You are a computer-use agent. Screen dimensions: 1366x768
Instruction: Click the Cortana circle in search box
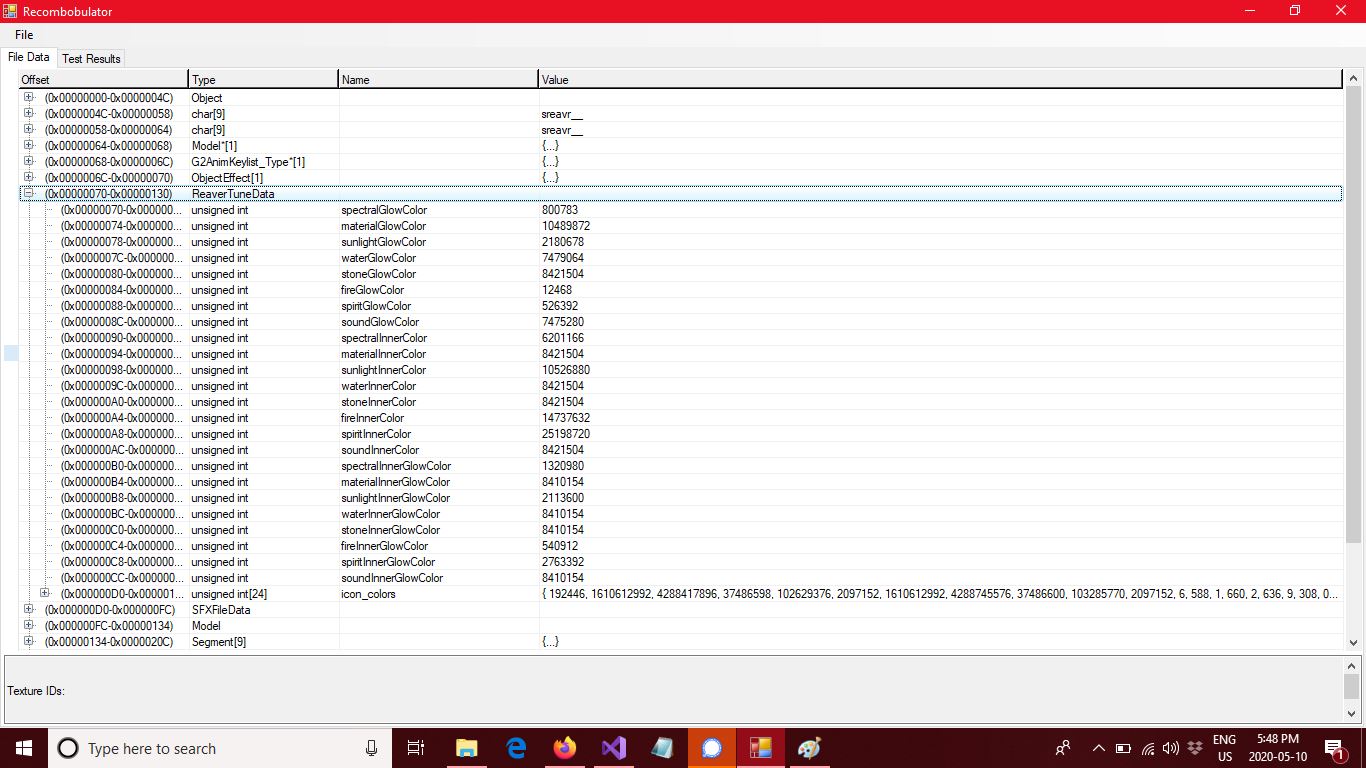[x=68, y=748]
